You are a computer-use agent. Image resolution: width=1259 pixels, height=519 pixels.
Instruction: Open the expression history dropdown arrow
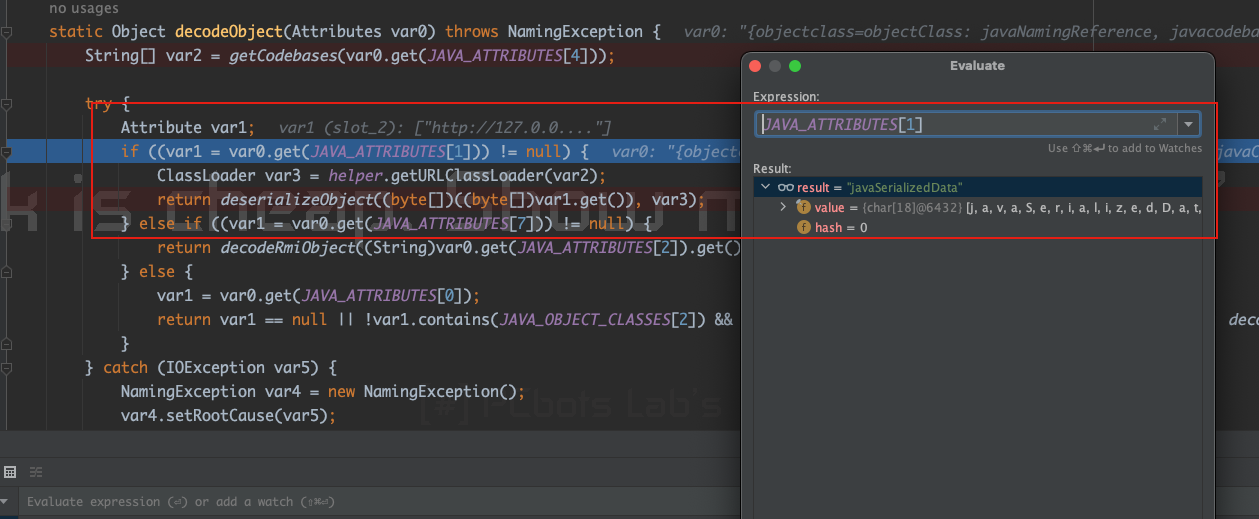(x=1188, y=125)
